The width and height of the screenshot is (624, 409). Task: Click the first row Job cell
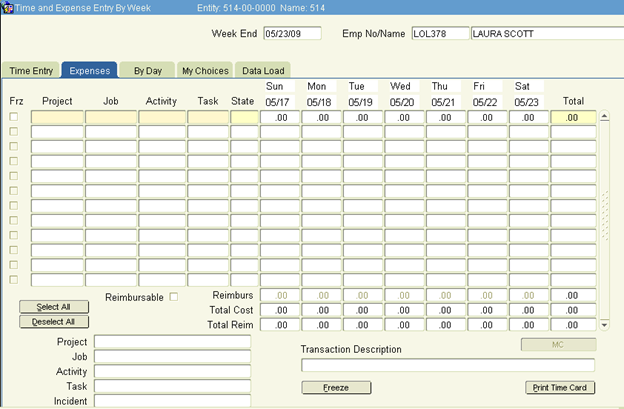(x=111, y=117)
